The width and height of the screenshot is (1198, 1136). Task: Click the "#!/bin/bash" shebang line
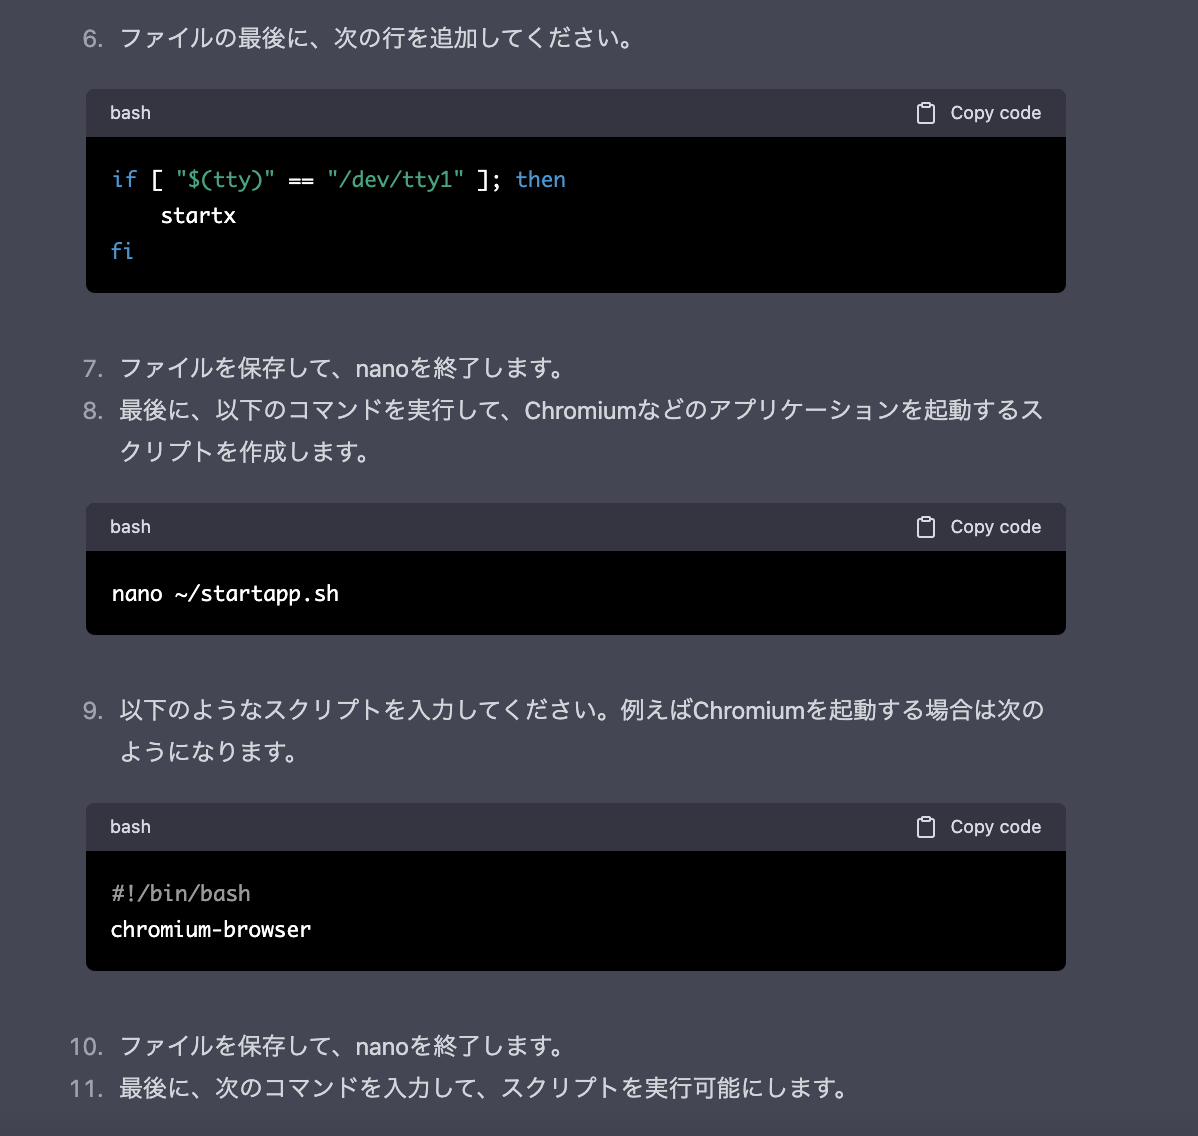point(181,894)
